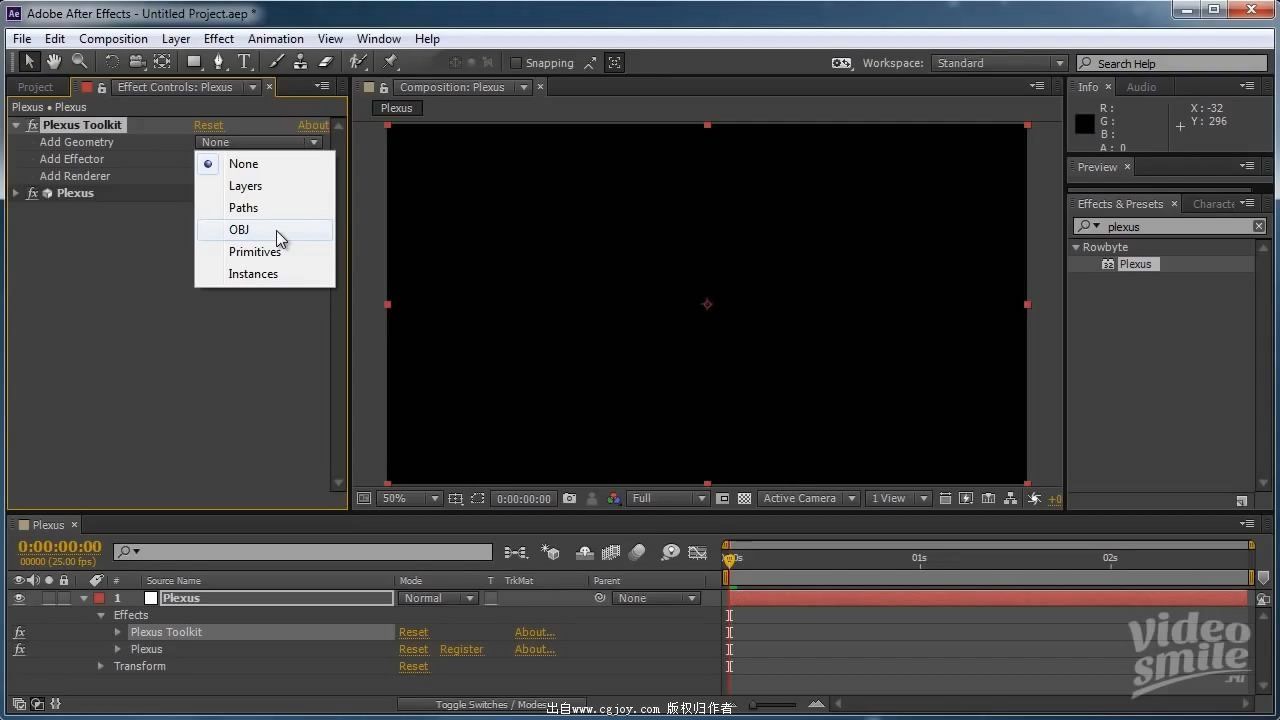Open the Parent None dropdown for Plexus layer
The image size is (1280, 720).
656,598
